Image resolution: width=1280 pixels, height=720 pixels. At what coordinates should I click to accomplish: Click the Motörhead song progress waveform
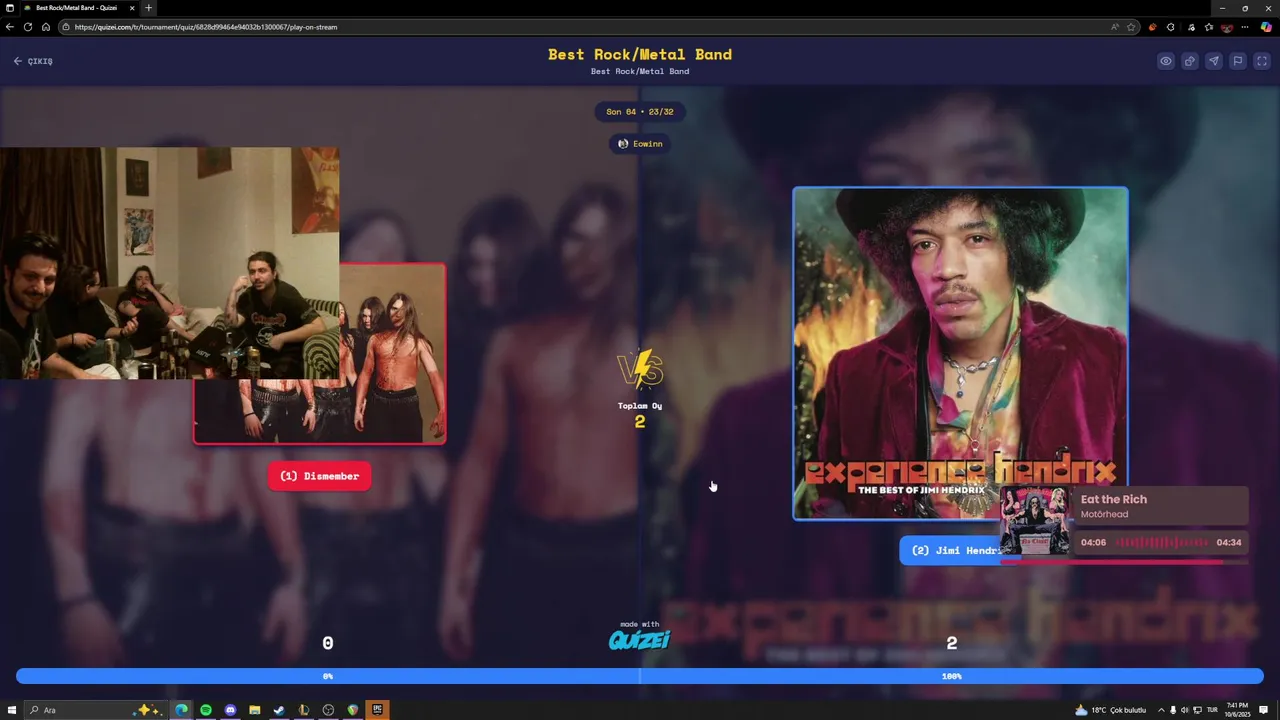tap(1161, 543)
